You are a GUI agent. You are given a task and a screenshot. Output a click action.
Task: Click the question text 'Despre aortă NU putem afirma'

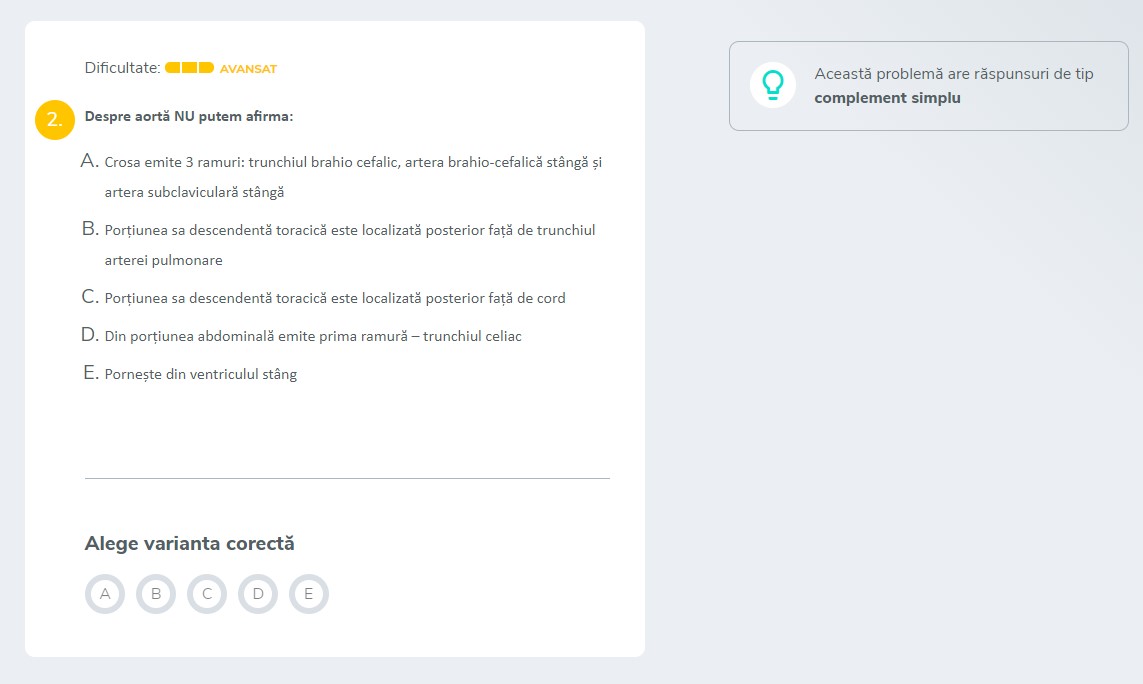[x=189, y=116]
